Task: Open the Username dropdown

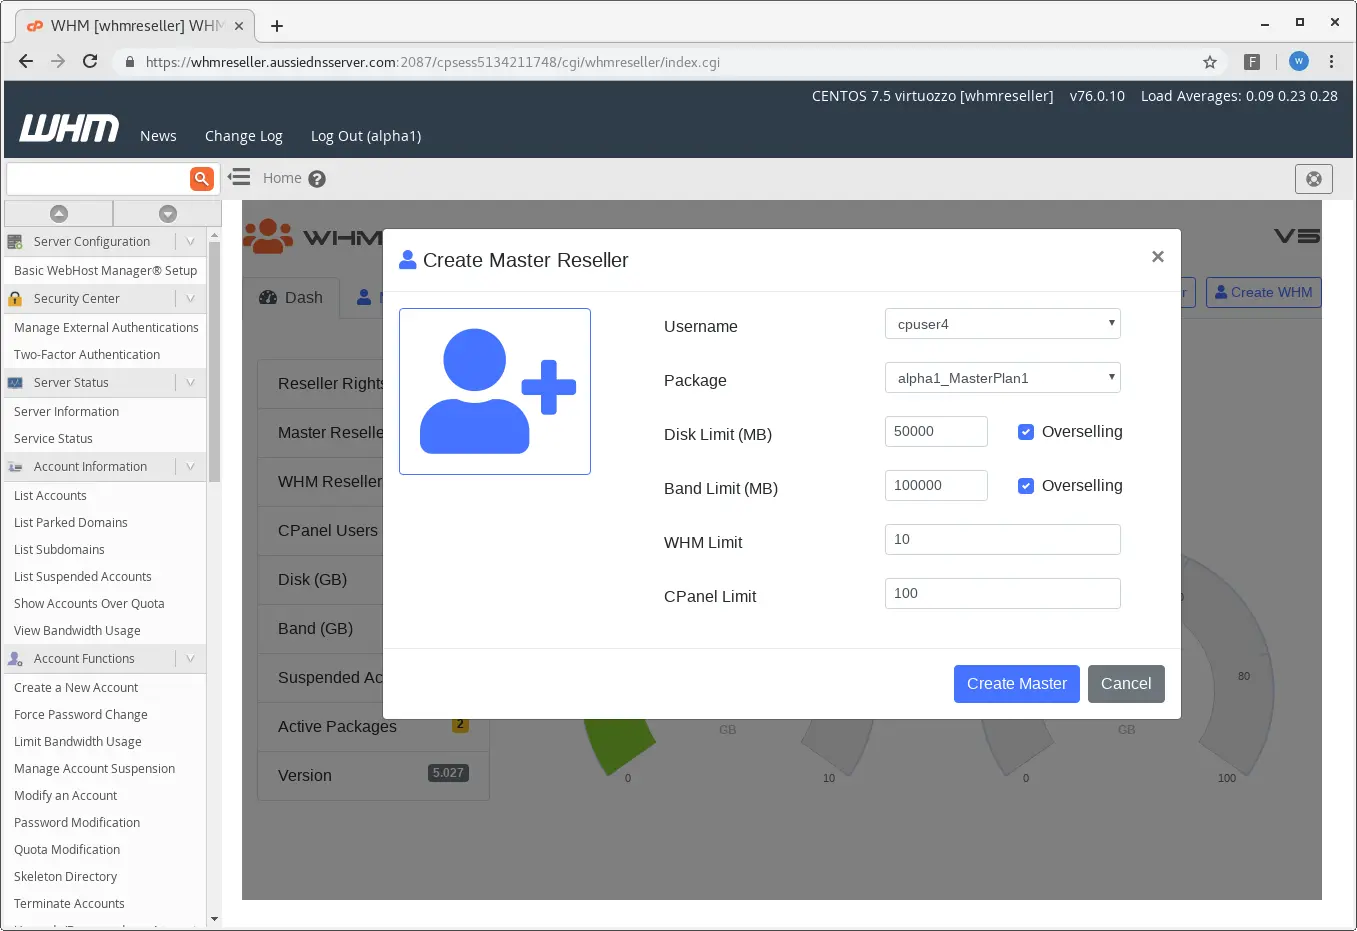Action: pos(1003,324)
